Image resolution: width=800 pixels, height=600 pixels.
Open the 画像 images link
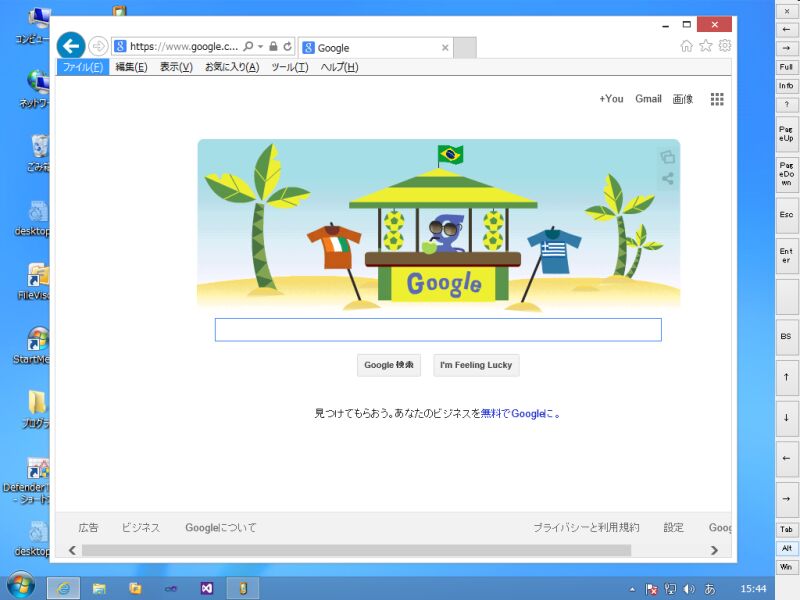[x=683, y=99]
